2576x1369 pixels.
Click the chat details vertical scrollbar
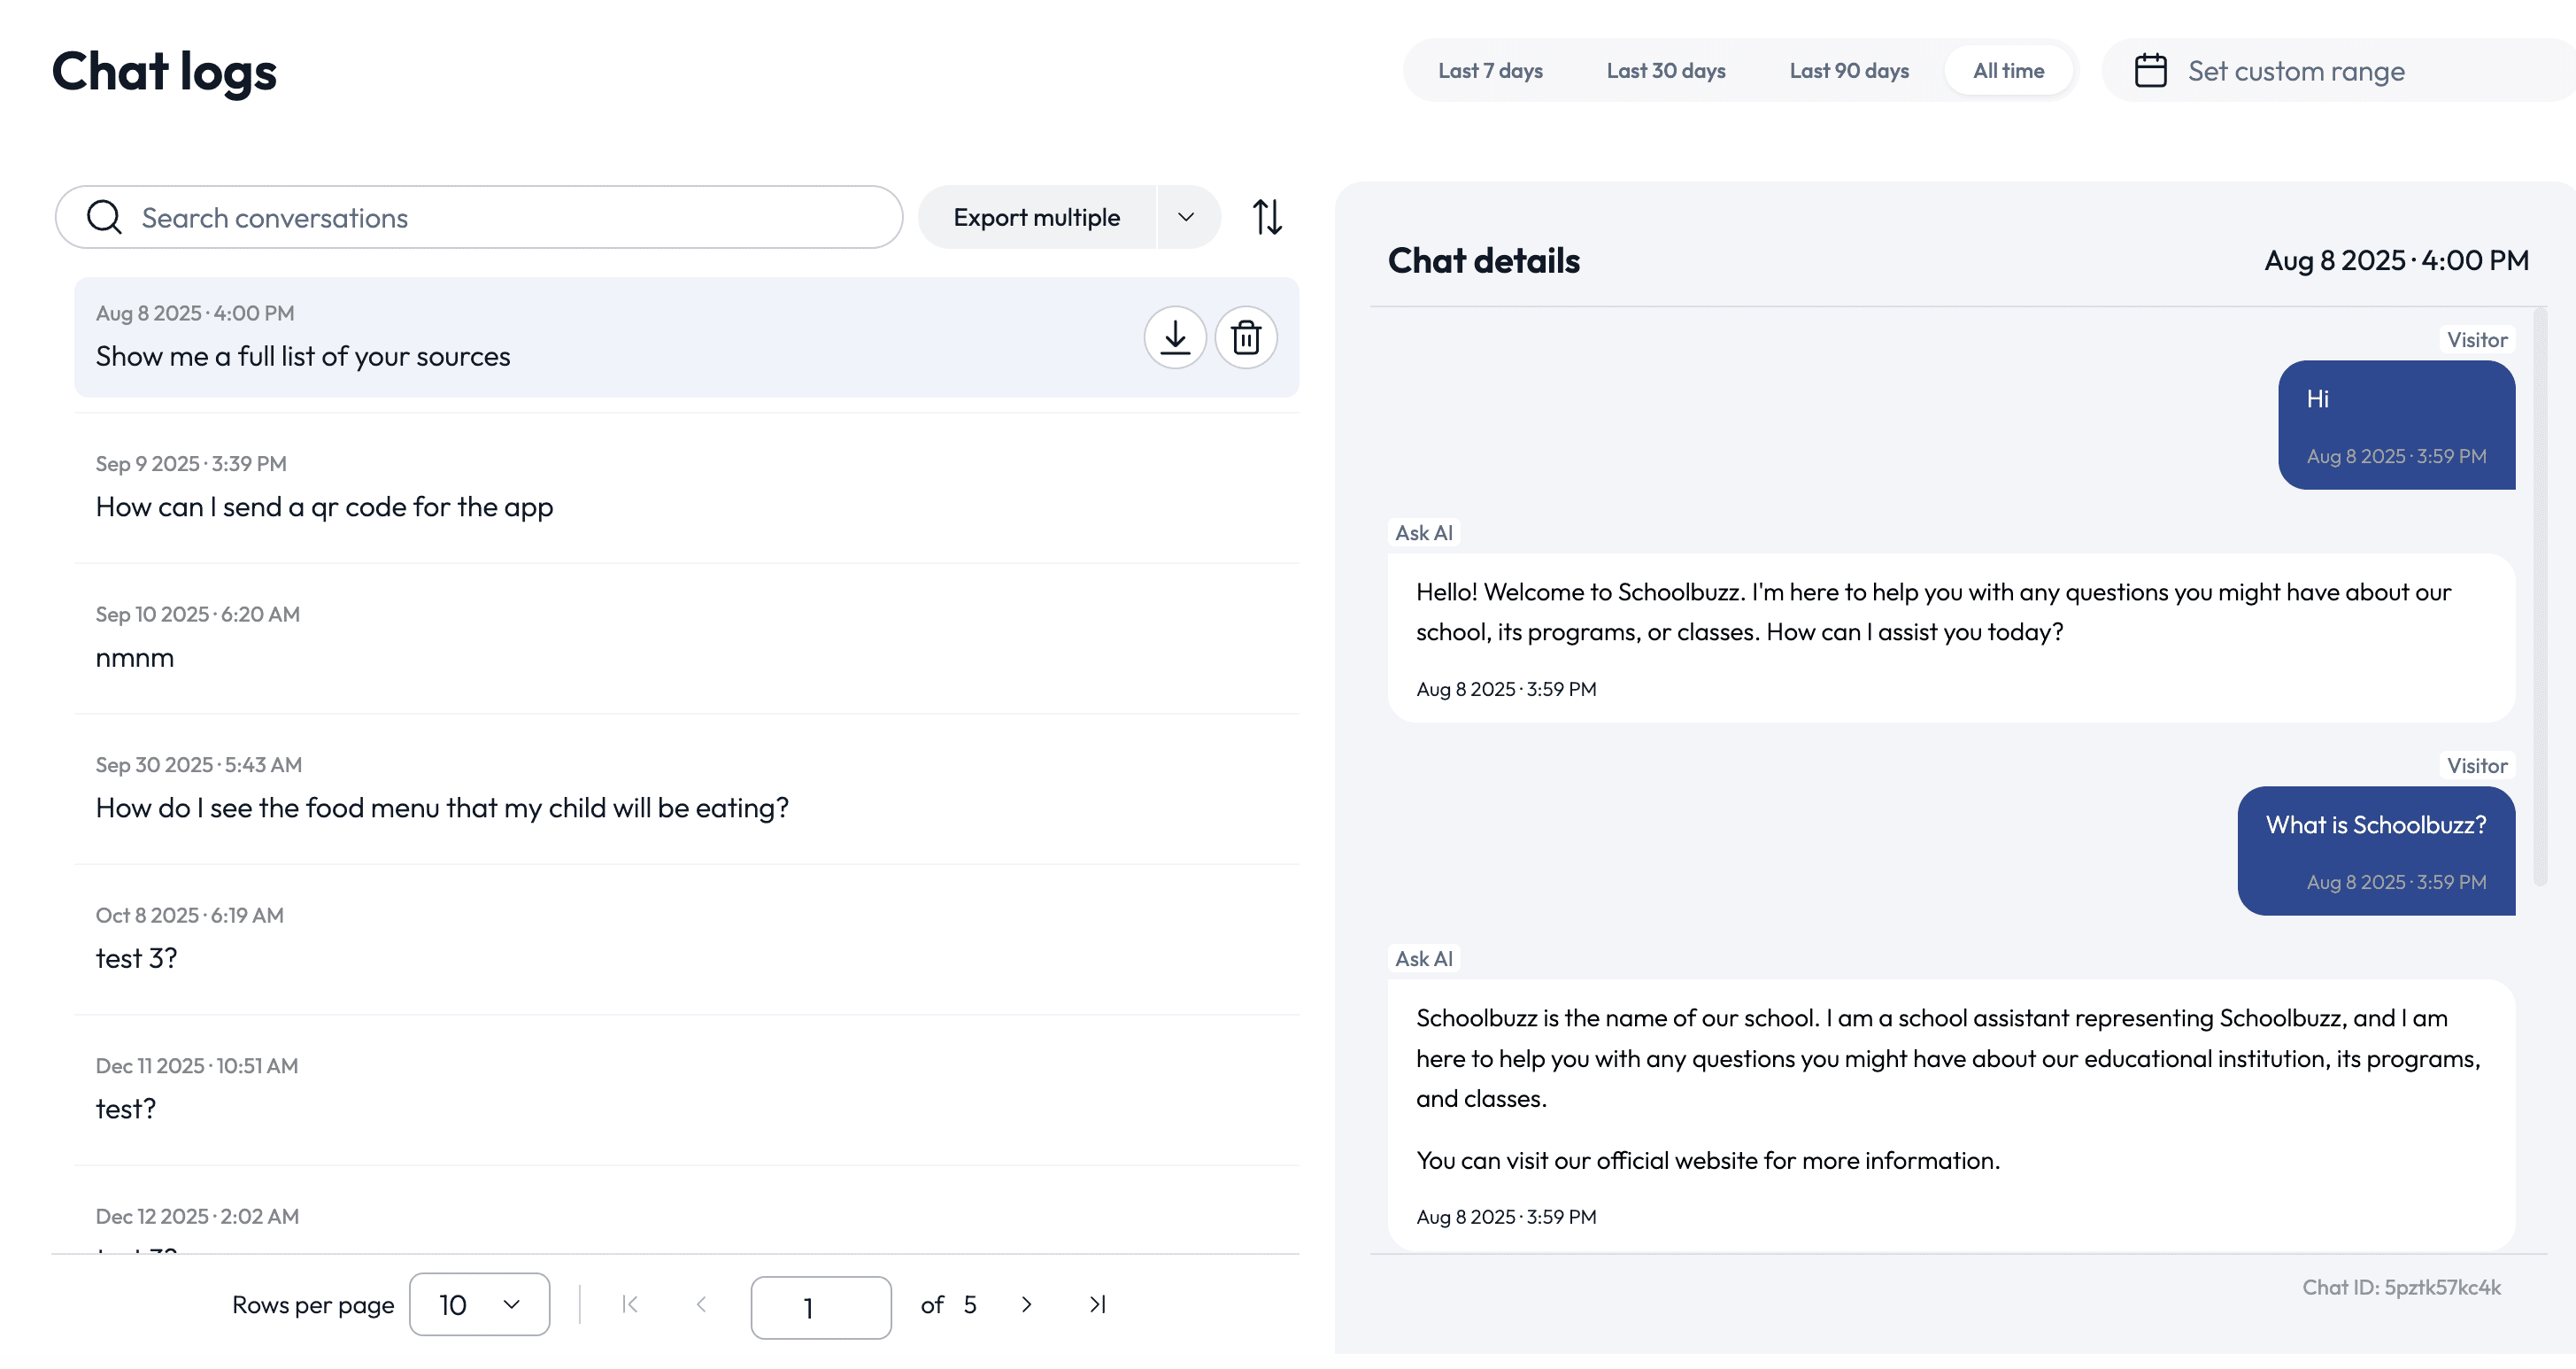coord(2539,597)
